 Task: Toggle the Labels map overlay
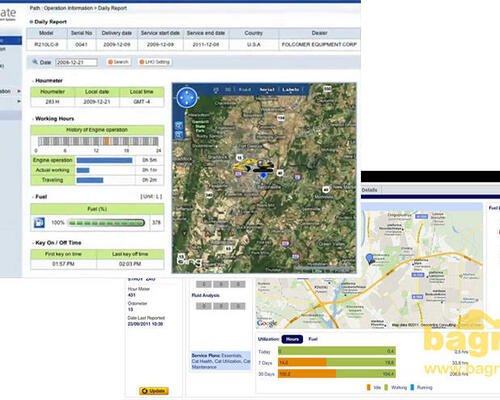(x=291, y=90)
